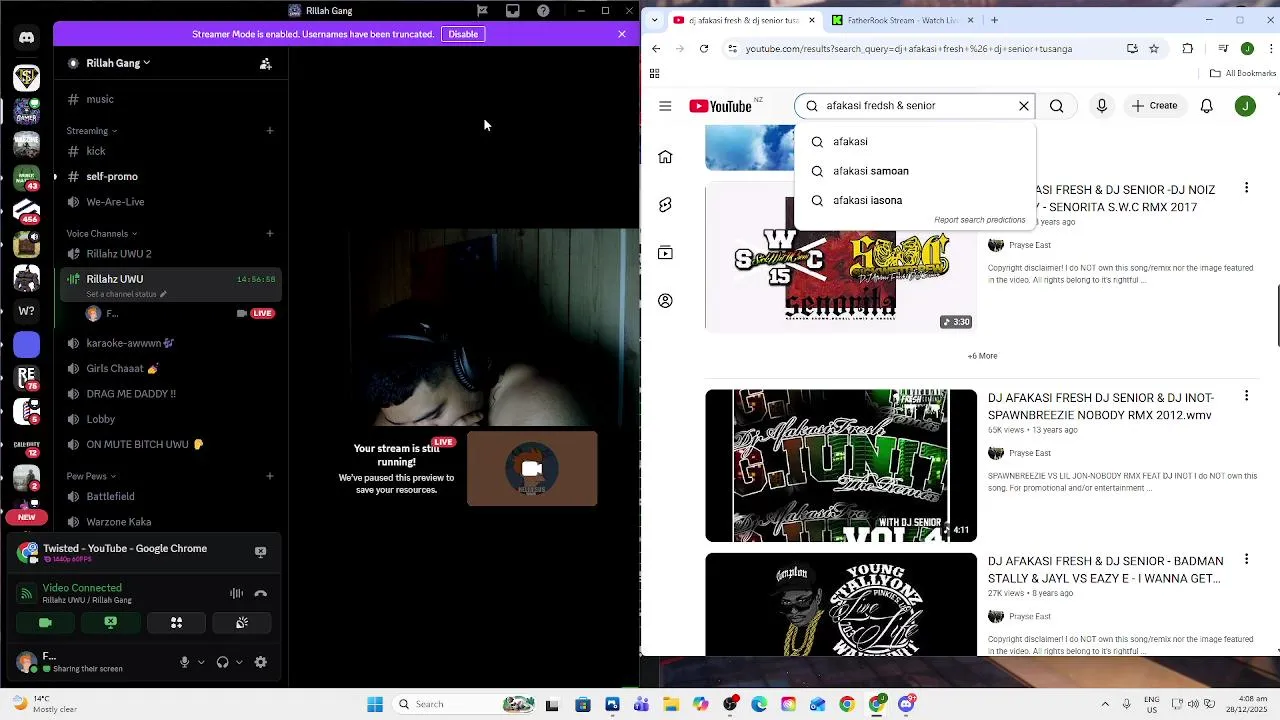1280x720 pixels.
Task: Open Discord from Windows taskbar
Action: [x=906, y=704]
